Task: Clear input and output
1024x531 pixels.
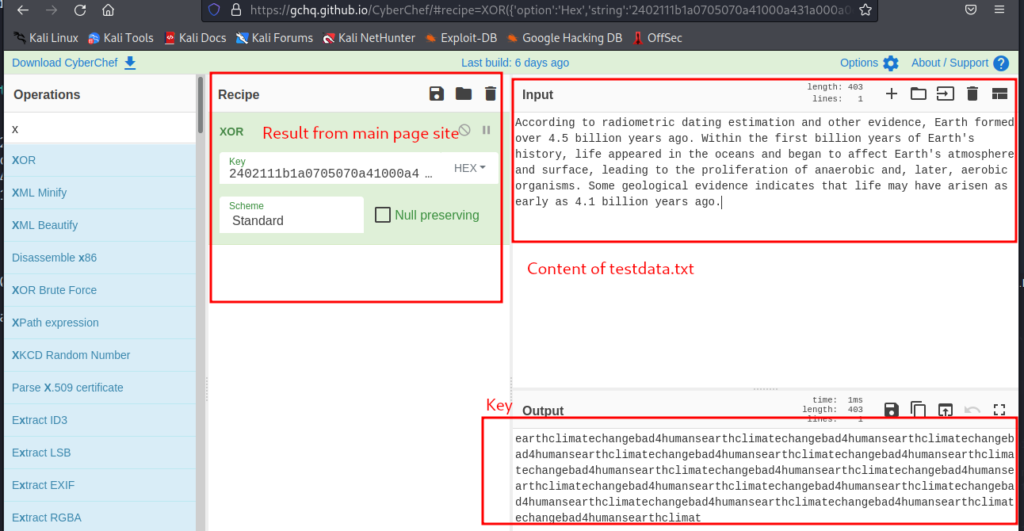Action: 972,94
